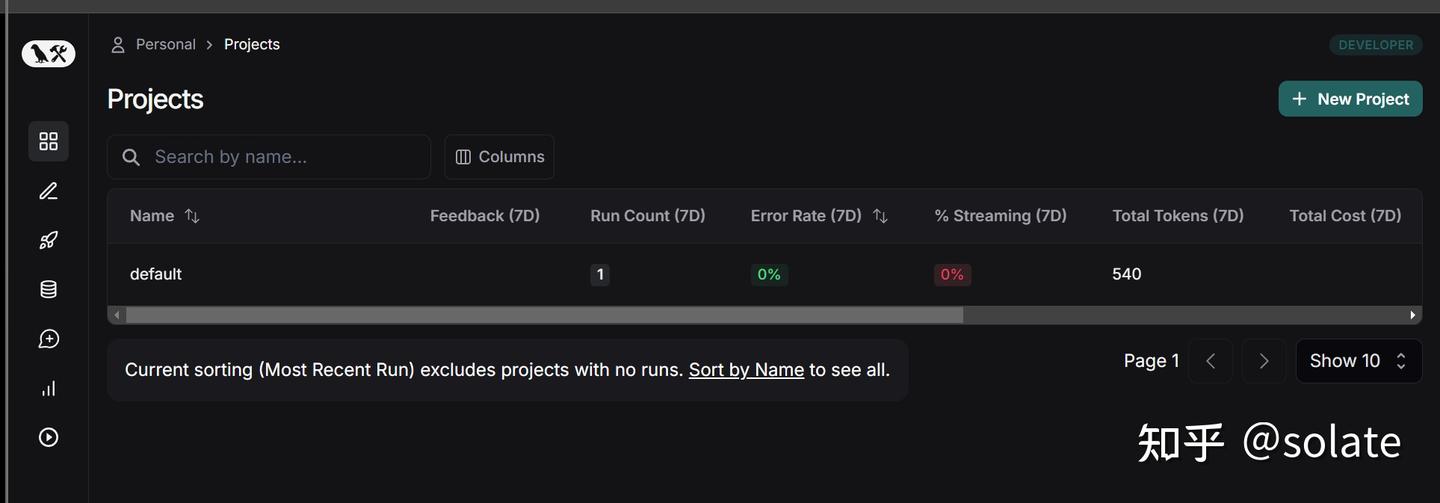The image size is (1440, 503).
Task: Open the chat-plus feedback icon in sidebar
Action: (x=48, y=339)
